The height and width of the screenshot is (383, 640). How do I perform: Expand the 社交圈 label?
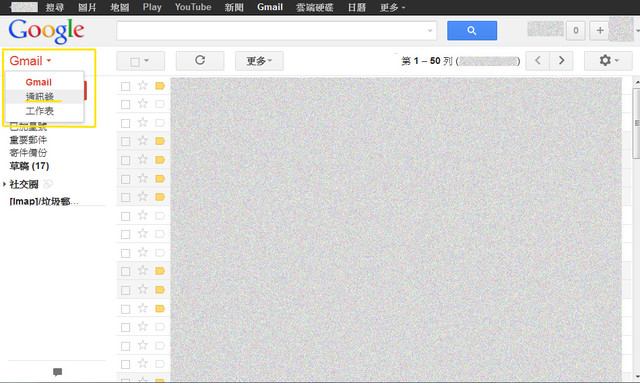coord(4,184)
